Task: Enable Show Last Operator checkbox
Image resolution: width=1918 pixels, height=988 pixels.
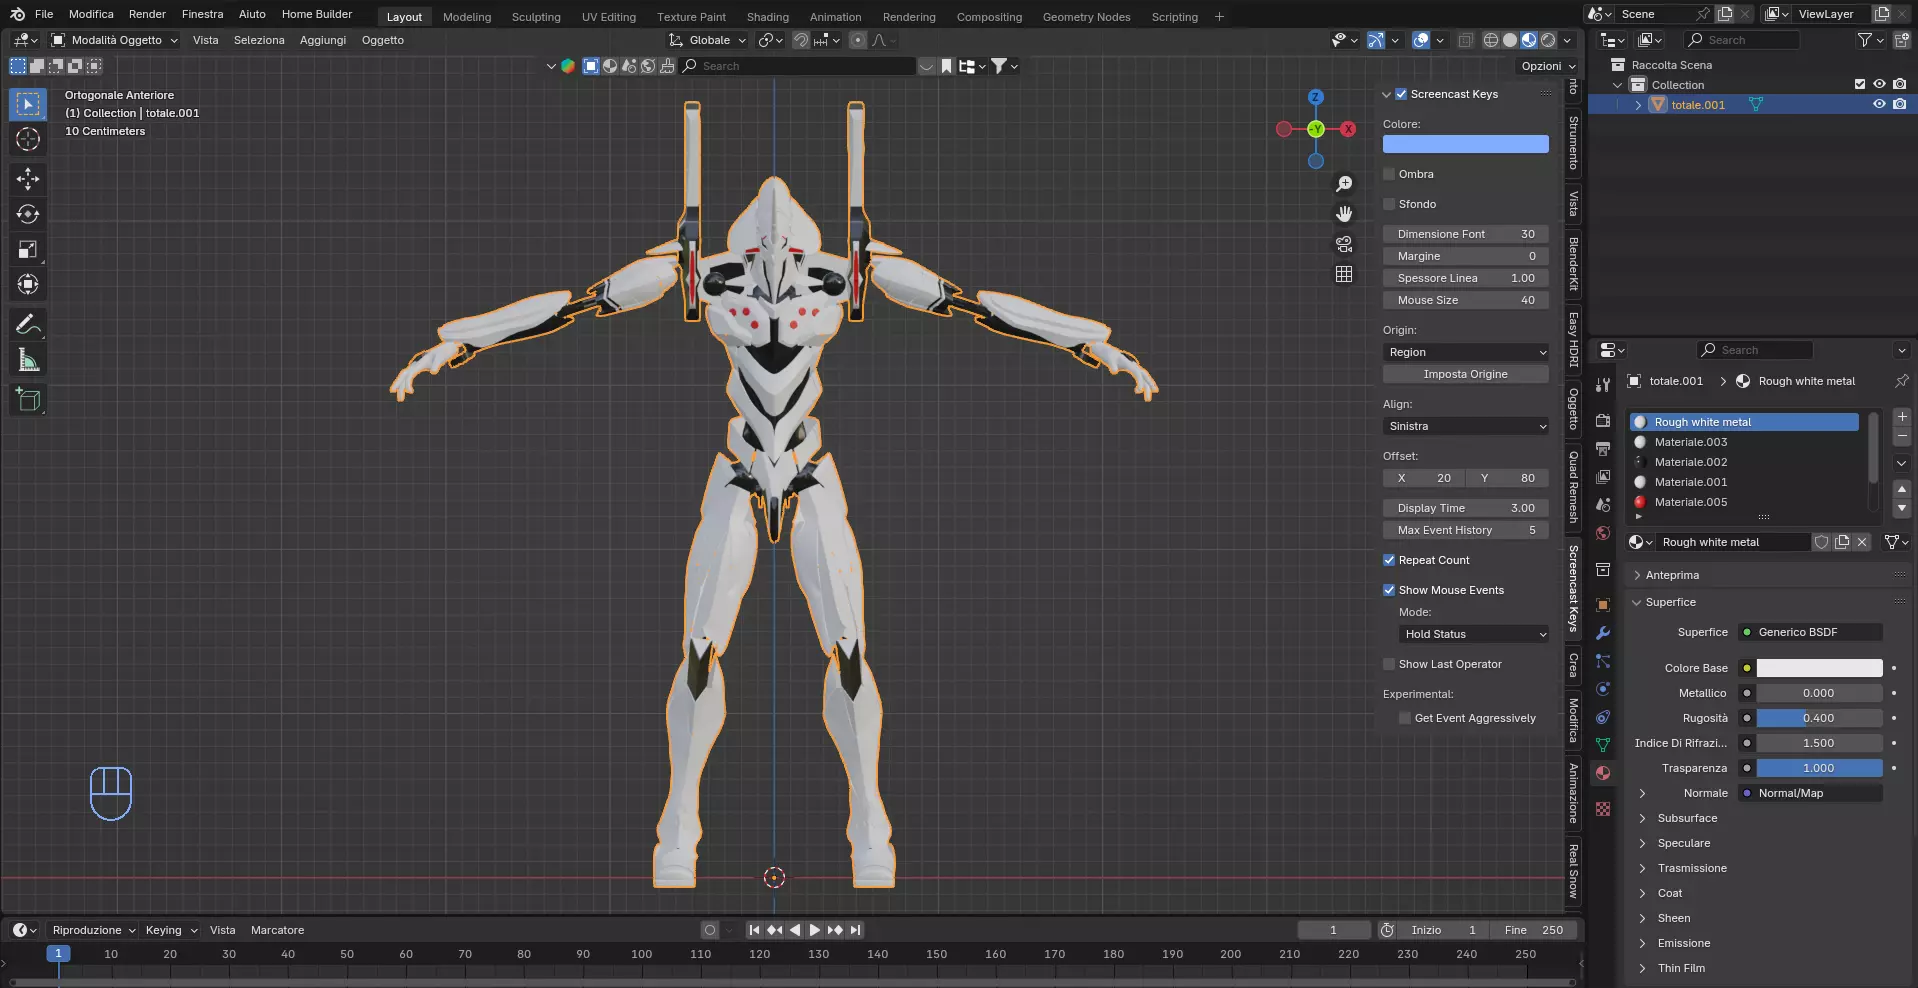Action: click(1389, 664)
